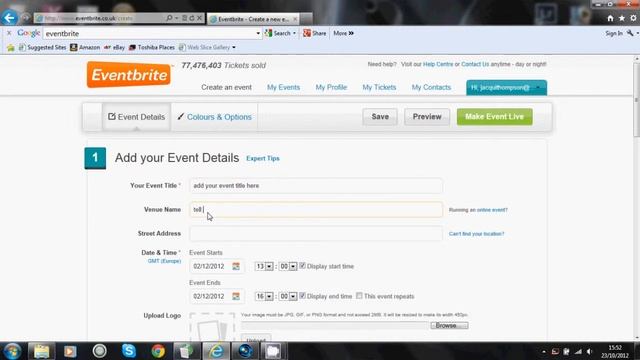Open the eBay favorites bookmark
The image size is (640, 360).
click(114, 47)
